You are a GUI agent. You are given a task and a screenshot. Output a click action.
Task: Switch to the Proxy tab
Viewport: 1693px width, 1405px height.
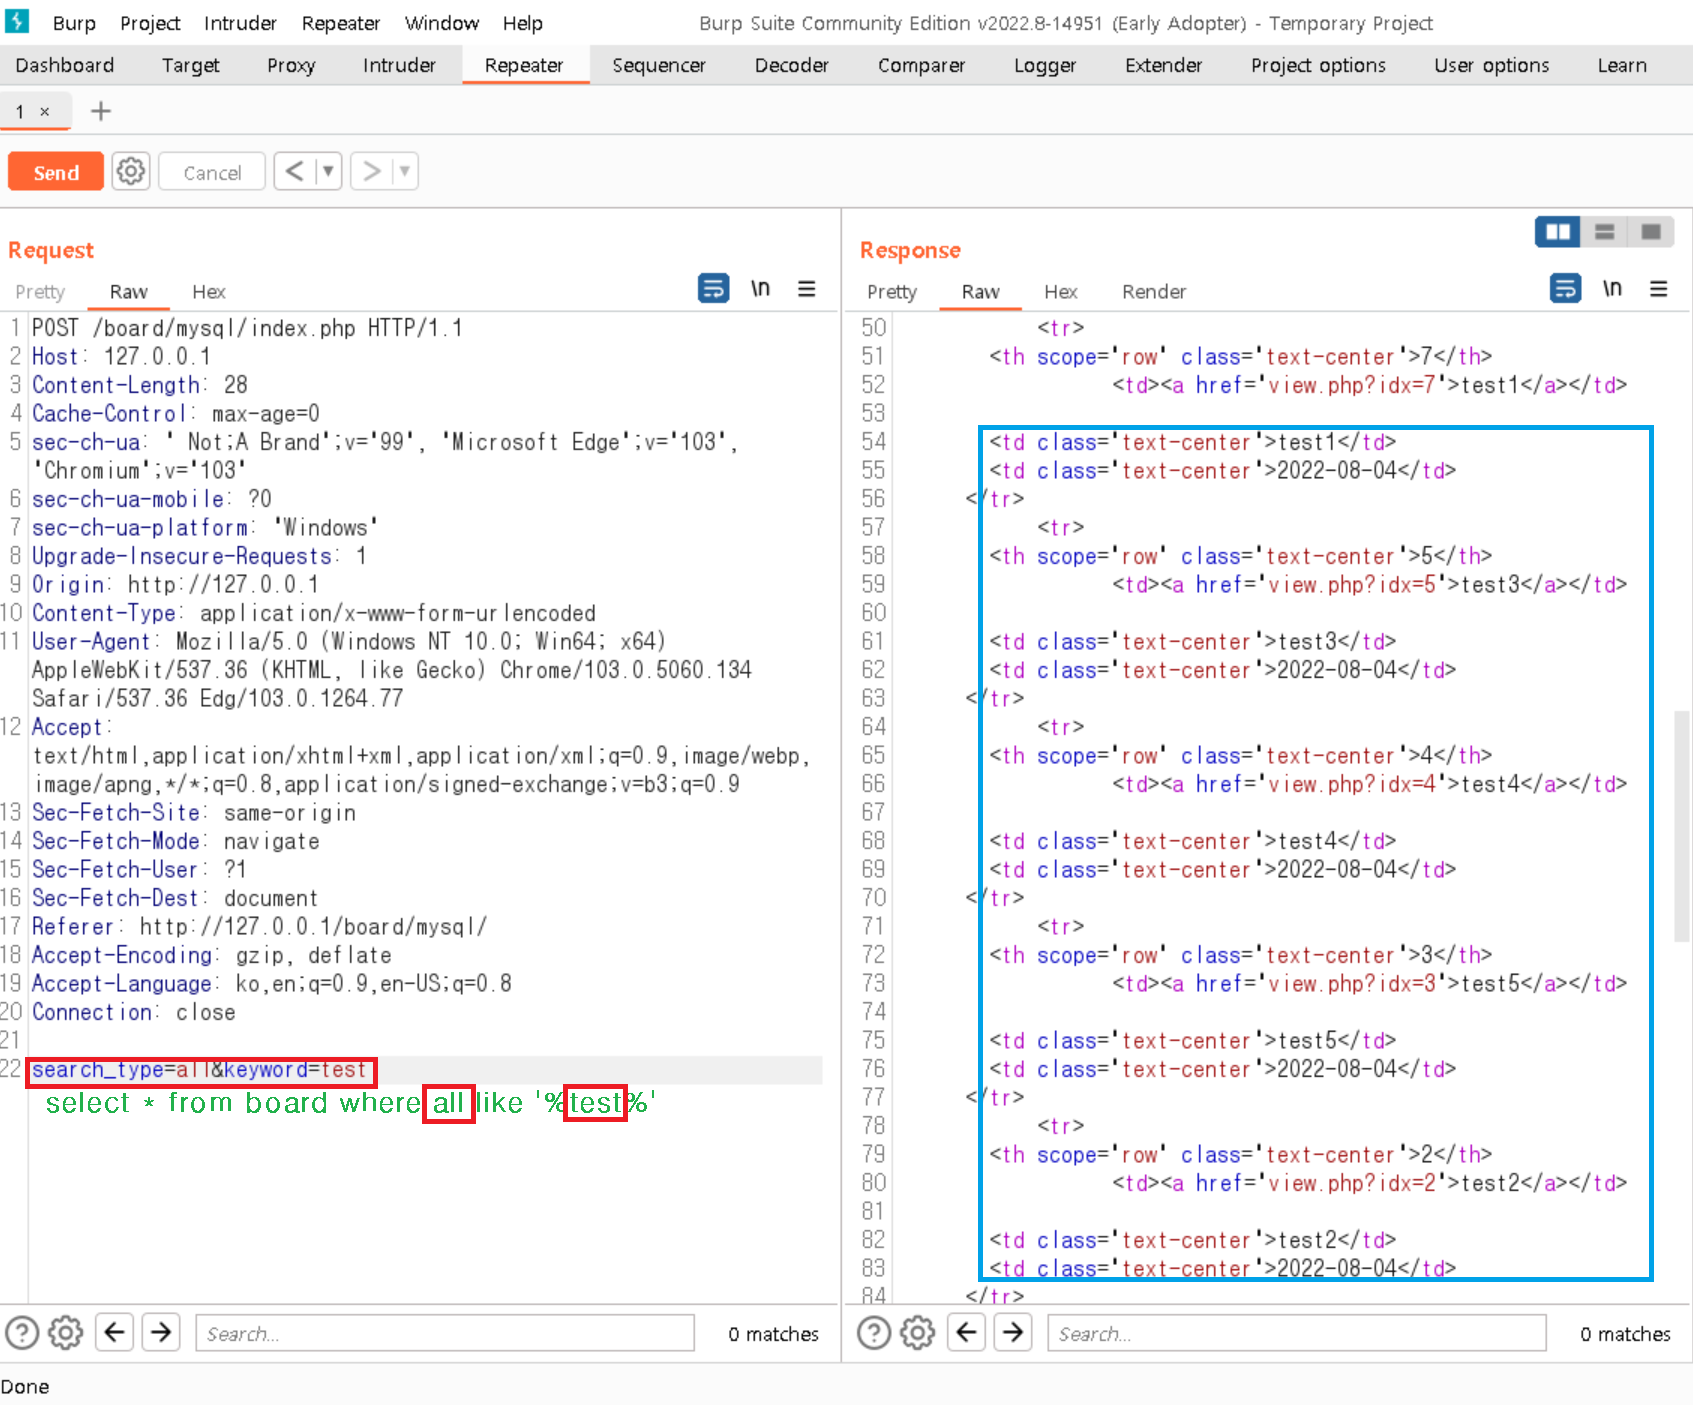point(291,65)
